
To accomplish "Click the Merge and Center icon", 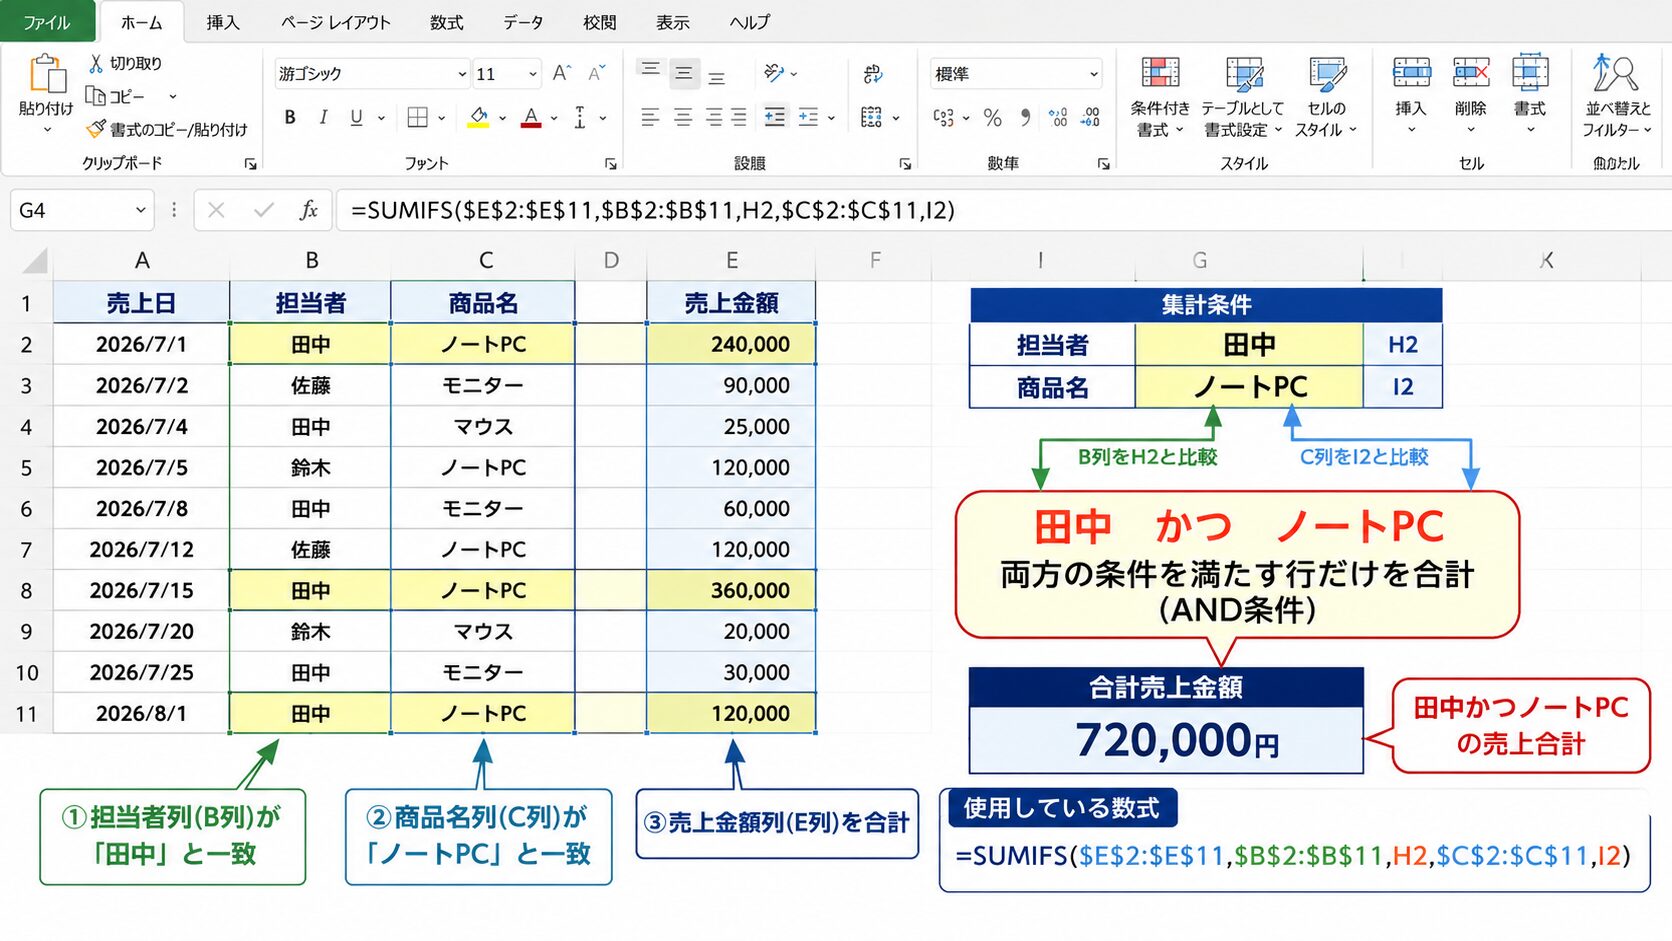I will [x=871, y=117].
